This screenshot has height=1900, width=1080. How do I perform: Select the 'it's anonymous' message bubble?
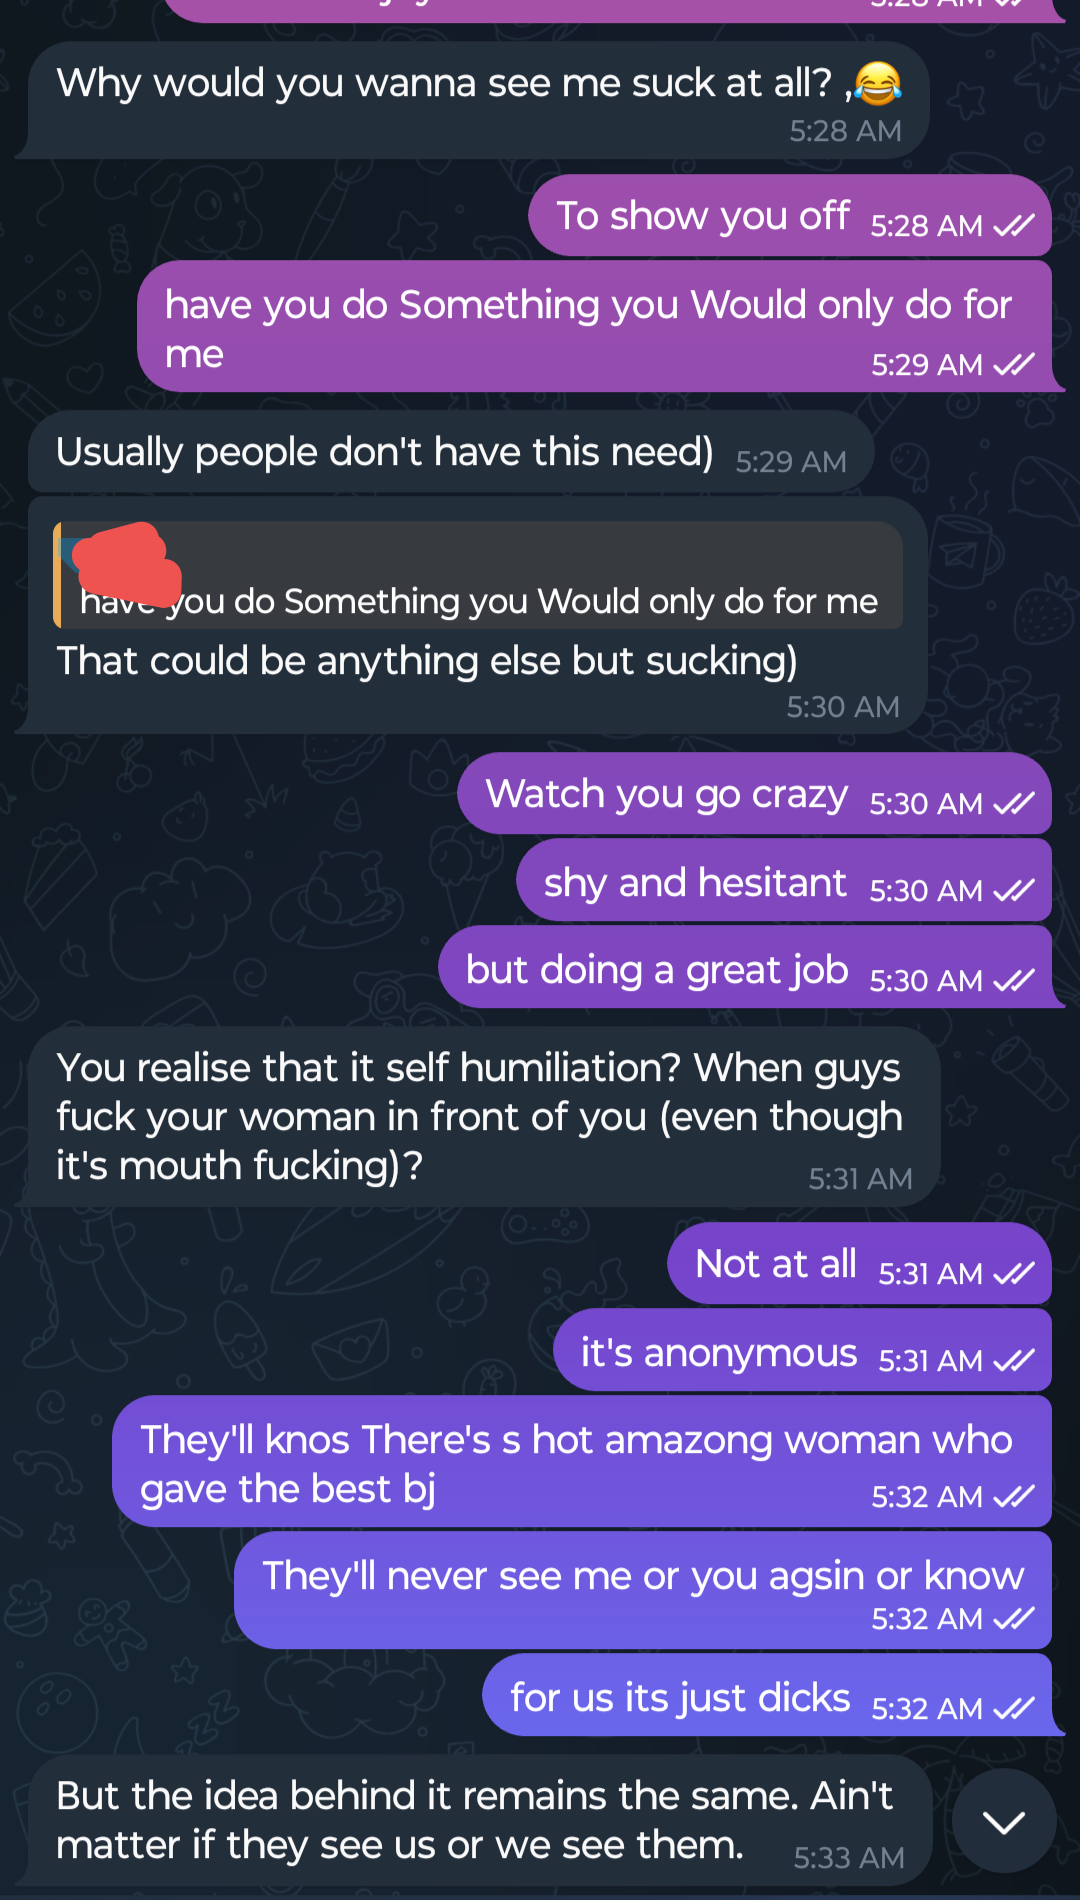pyautogui.click(x=803, y=1351)
